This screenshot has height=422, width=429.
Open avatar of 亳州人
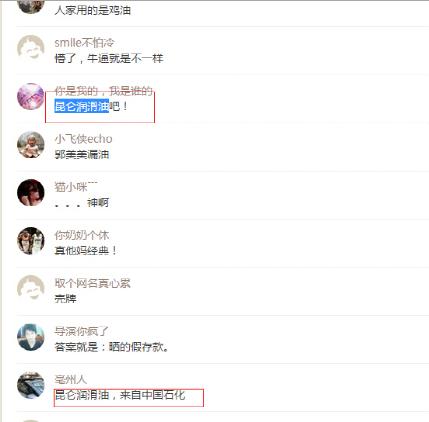click(x=31, y=385)
